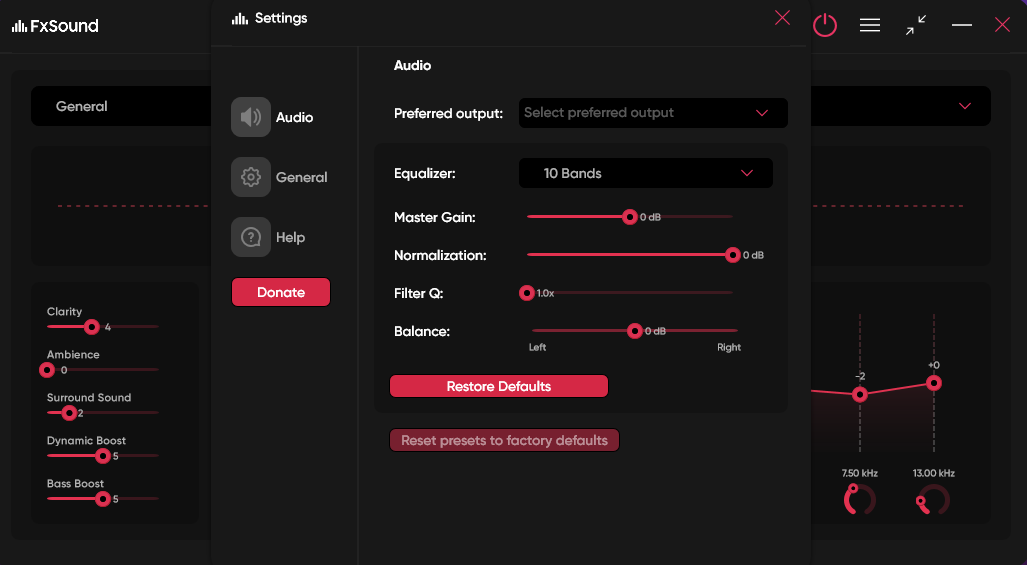Open the Preferred output dropdown

point(653,113)
